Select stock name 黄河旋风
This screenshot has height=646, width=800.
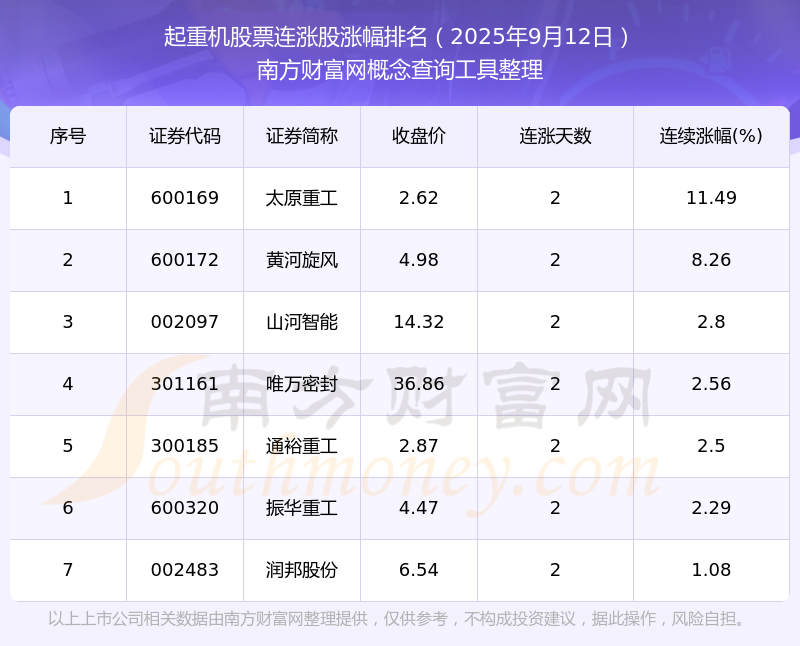(x=302, y=260)
